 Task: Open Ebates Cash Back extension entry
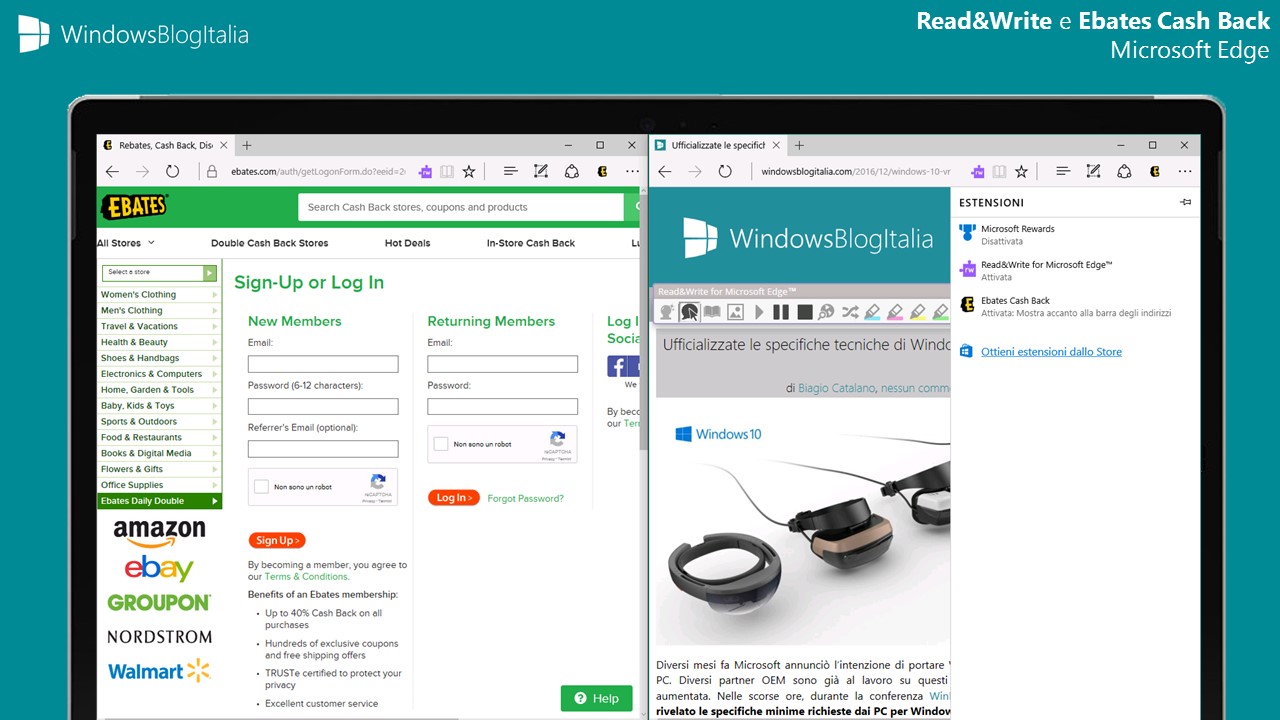tap(1075, 306)
